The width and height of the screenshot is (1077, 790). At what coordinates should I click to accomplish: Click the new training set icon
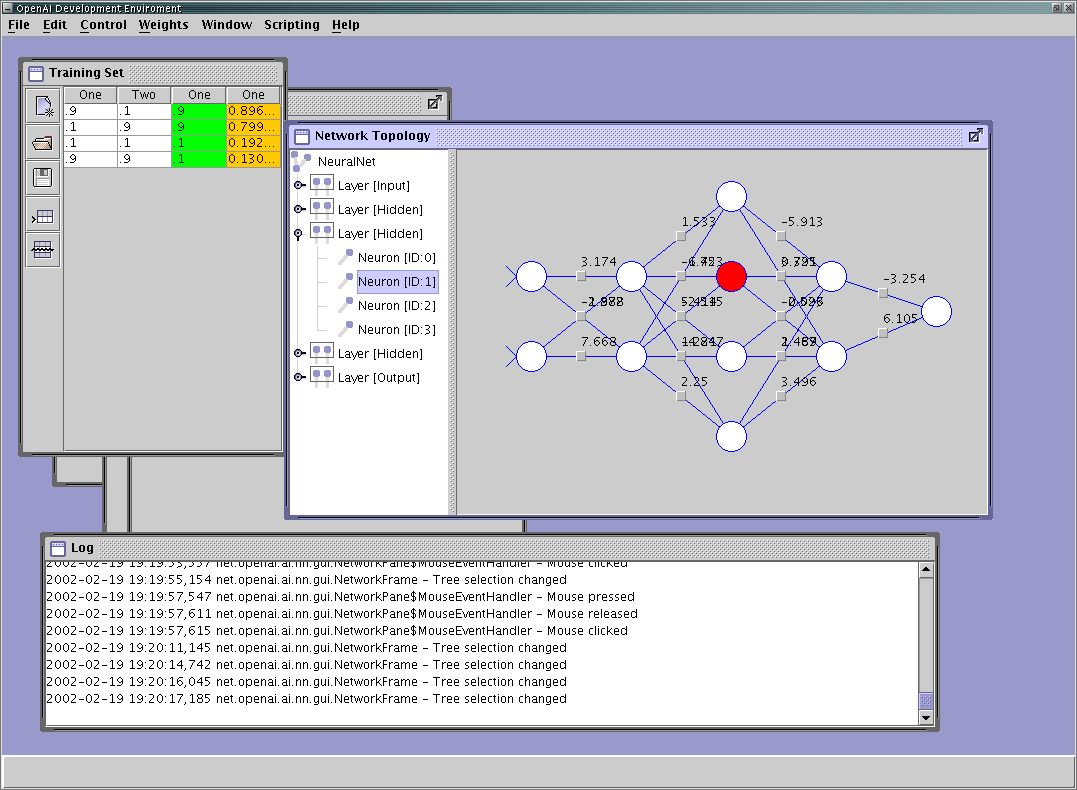coord(43,107)
